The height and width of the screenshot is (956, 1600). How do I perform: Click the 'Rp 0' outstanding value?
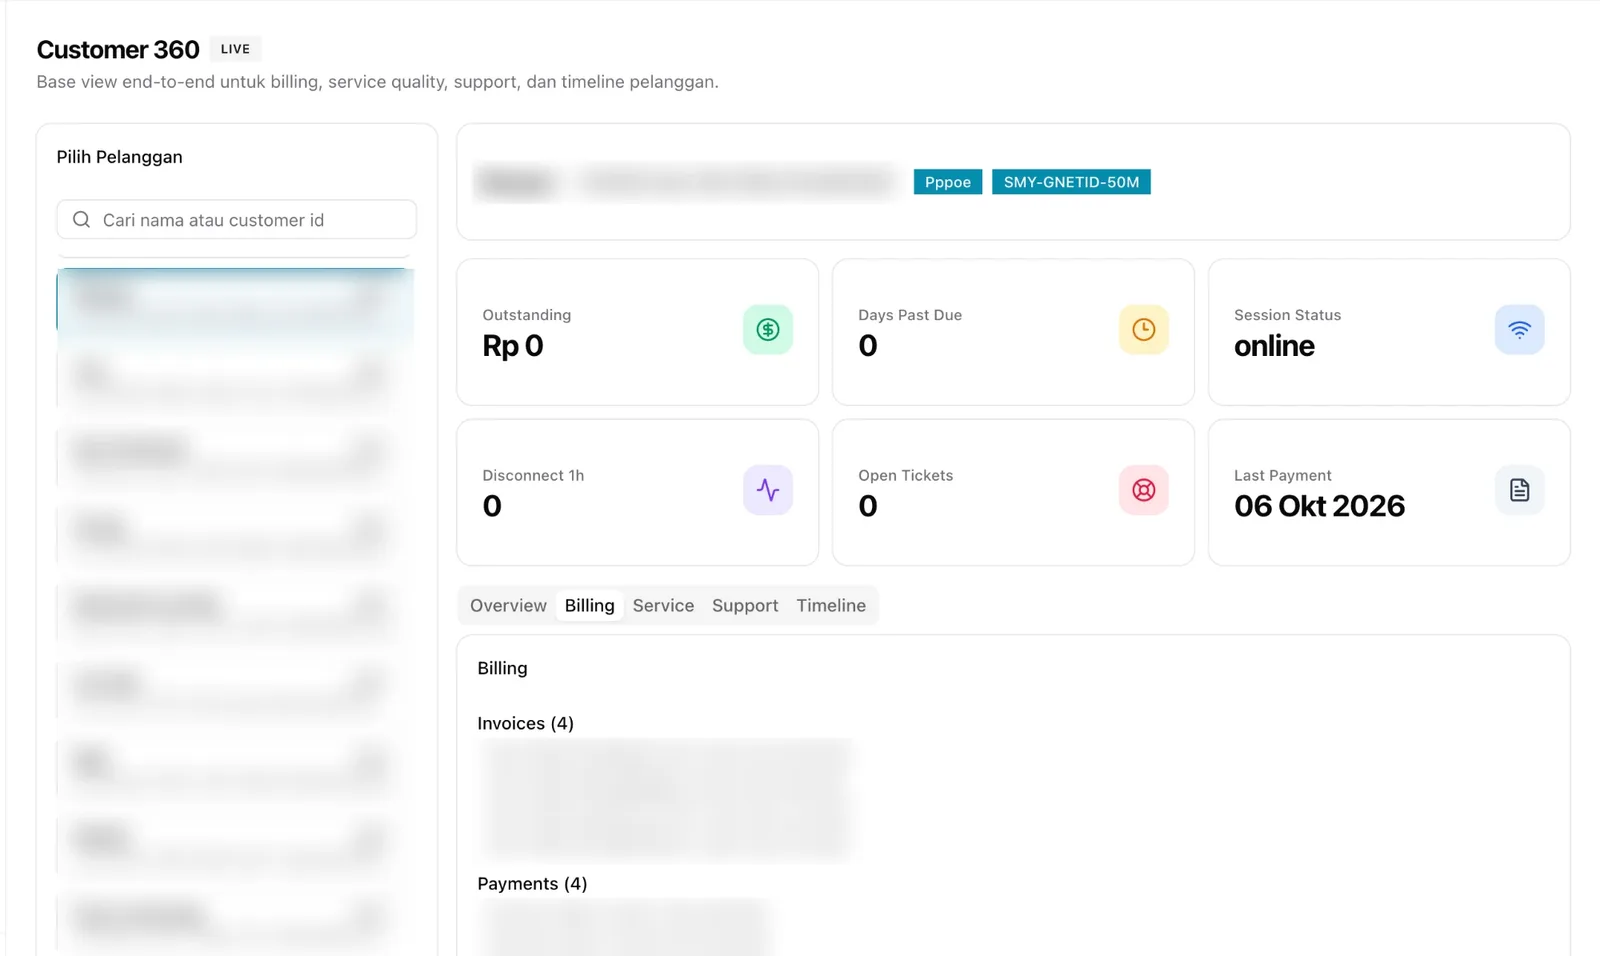(513, 346)
